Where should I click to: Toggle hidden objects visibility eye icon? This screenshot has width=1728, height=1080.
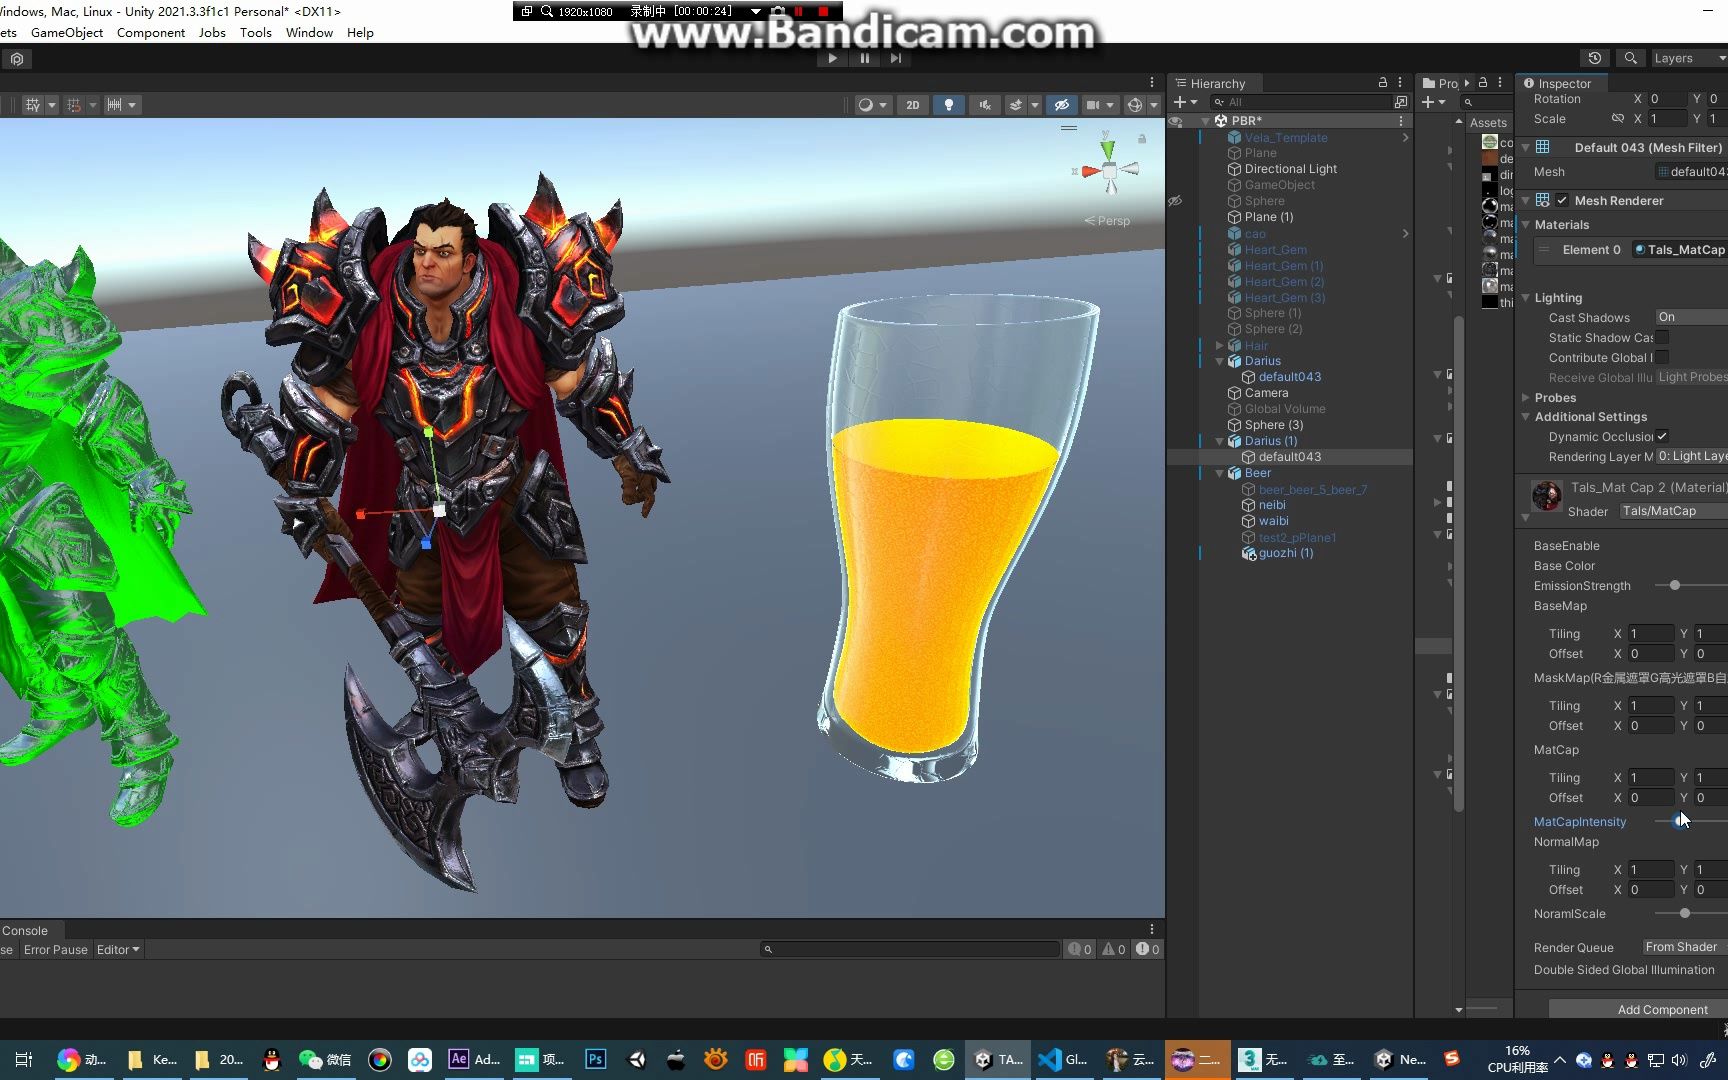click(1062, 105)
